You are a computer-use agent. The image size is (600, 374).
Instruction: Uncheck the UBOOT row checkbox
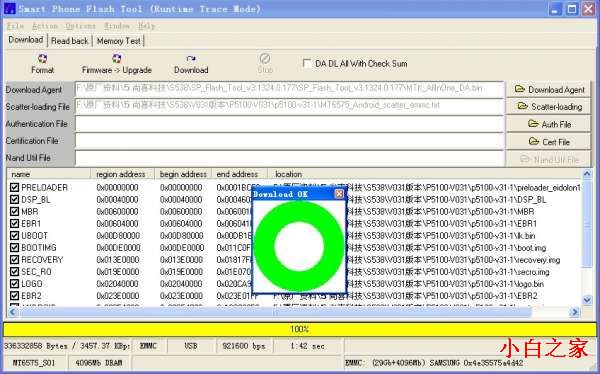click(x=15, y=236)
